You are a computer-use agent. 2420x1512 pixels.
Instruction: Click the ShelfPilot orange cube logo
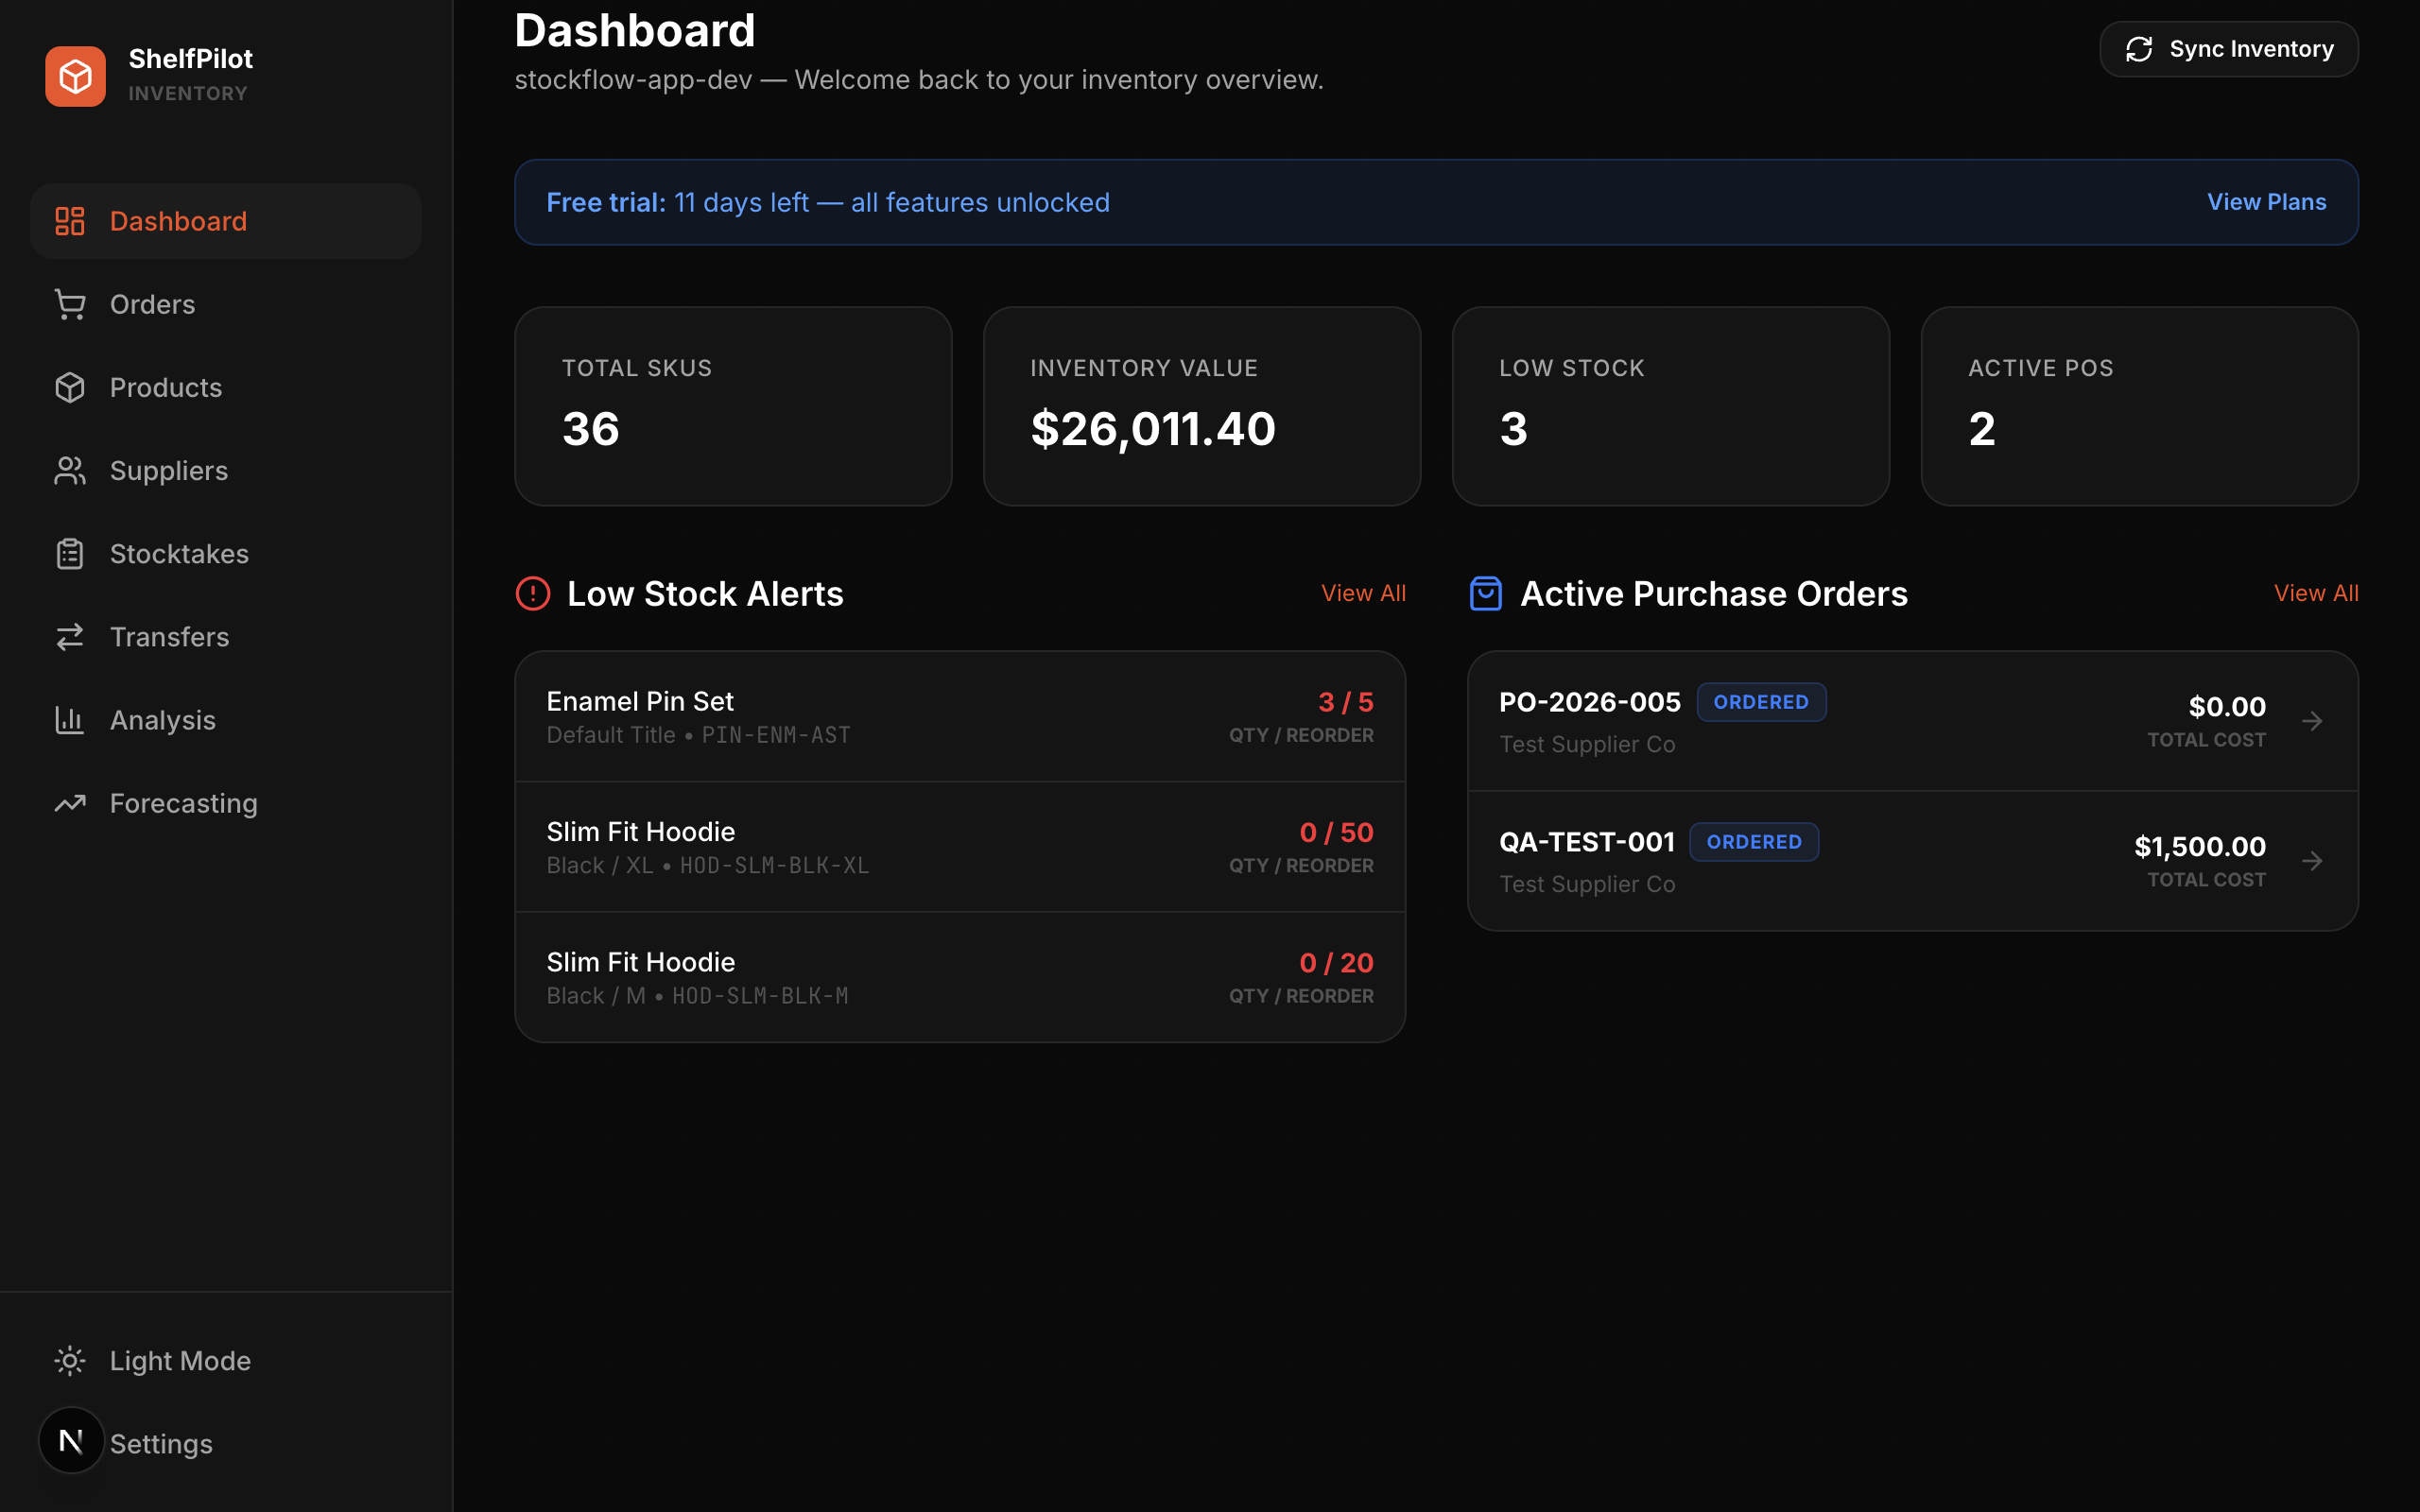tap(75, 76)
